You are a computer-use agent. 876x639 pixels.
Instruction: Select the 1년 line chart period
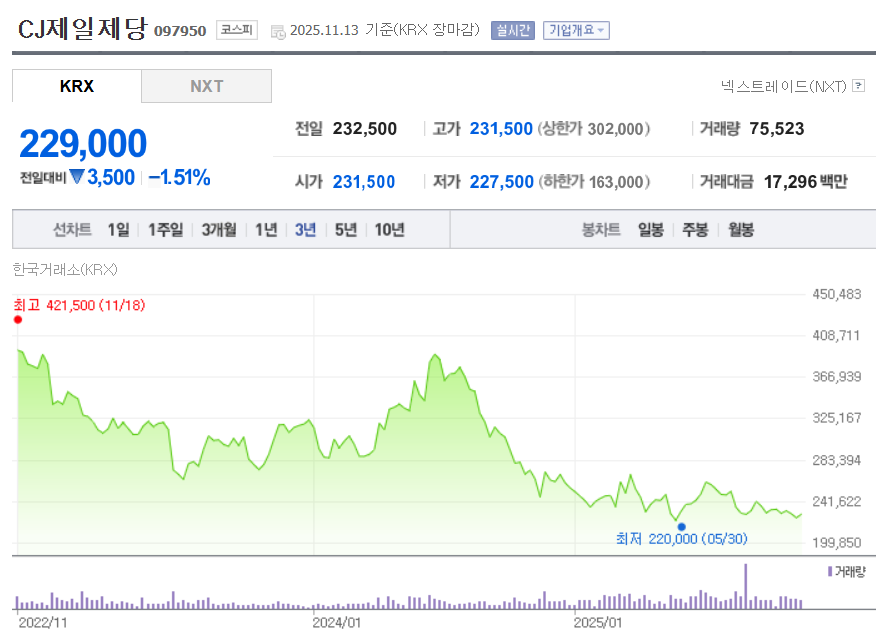coord(266,230)
